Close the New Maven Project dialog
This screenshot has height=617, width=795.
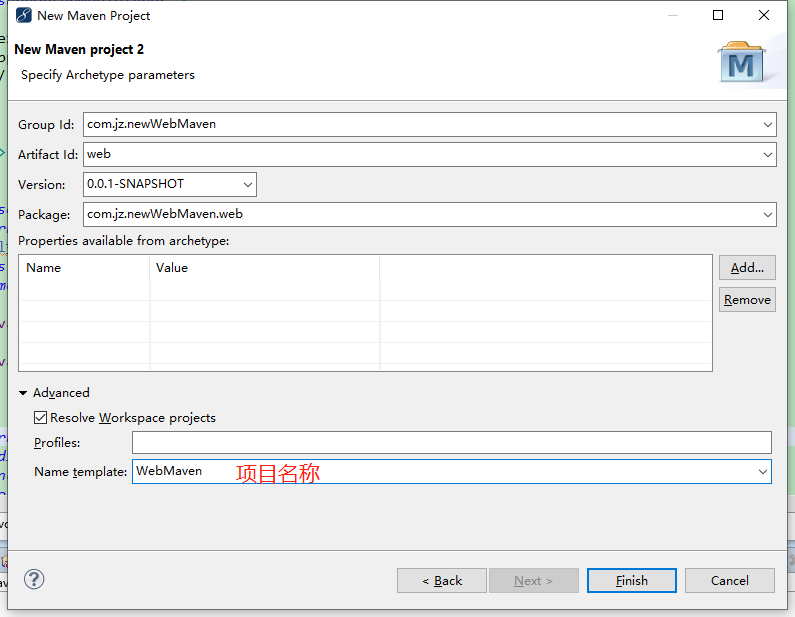tap(764, 15)
